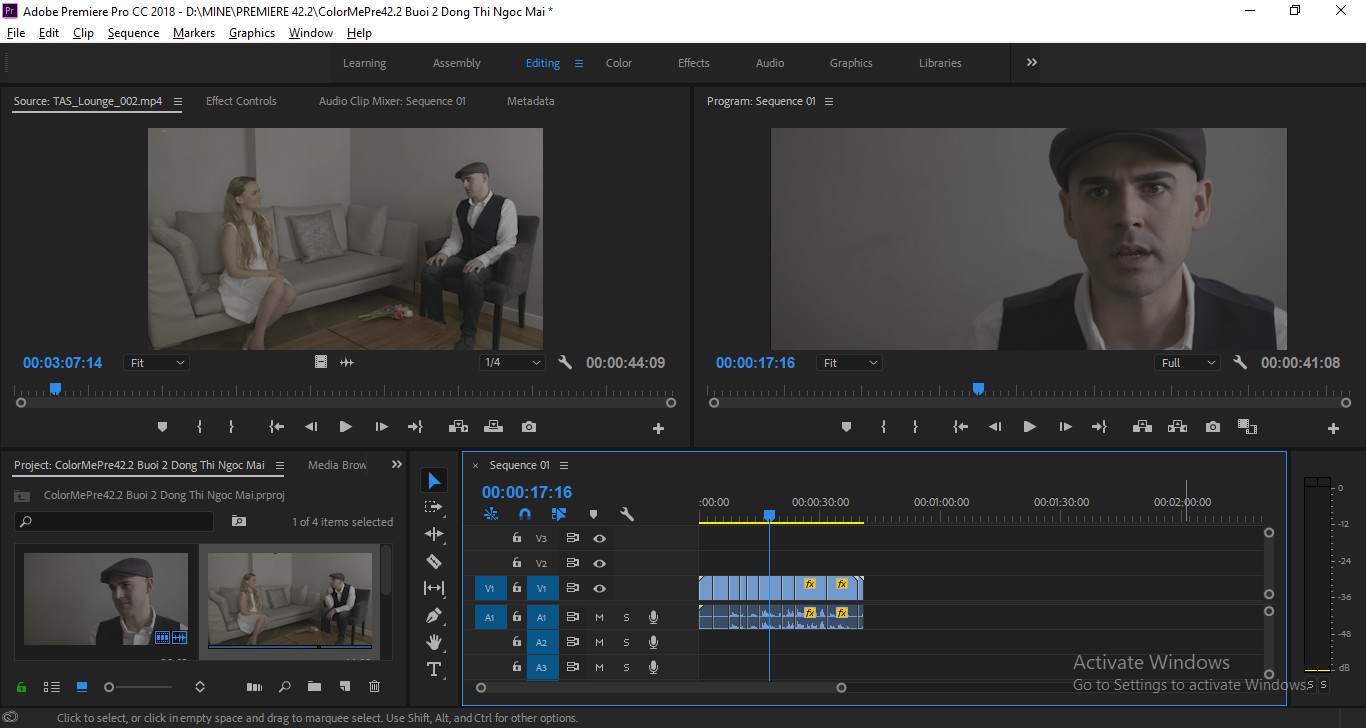This screenshot has width=1366, height=728.
Task: Solo track A2
Action: click(x=626, y=642)
